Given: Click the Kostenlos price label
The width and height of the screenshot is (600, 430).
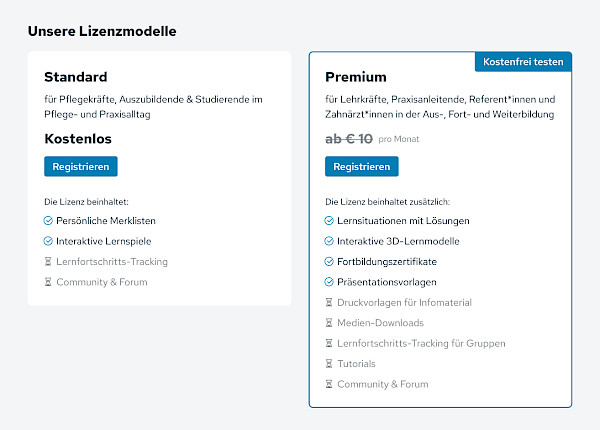Looking at the screenshot, I should point(78,138).
